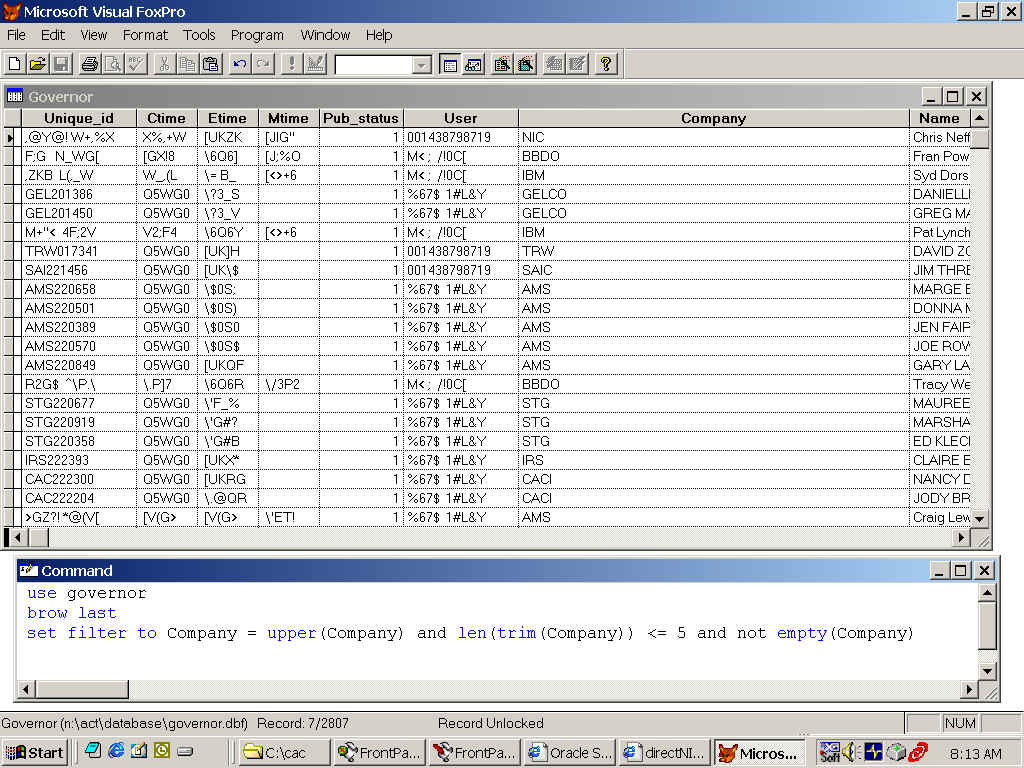Click the Unique_id column header

point(79,118)
